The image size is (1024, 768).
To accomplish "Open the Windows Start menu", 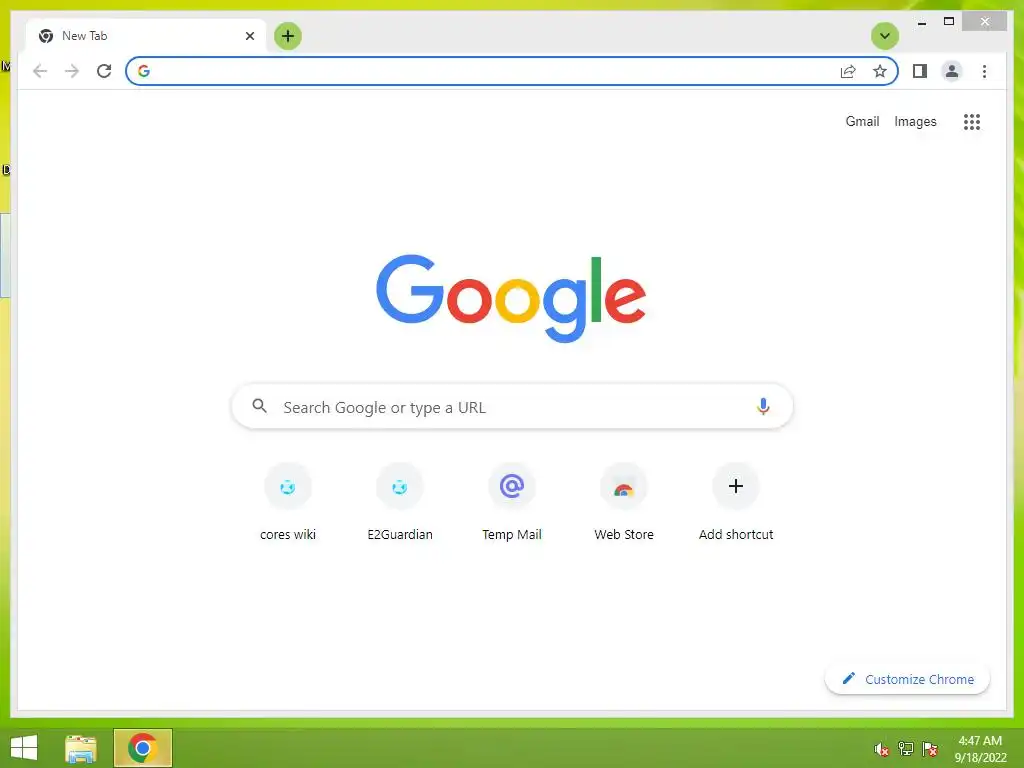I will click(24, 748).
